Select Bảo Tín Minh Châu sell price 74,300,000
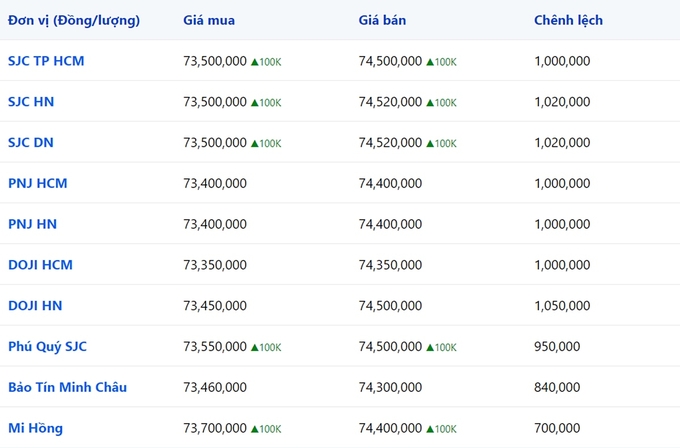Image resolution: width=680 pixels, height=448 pixels. point(390,387)
